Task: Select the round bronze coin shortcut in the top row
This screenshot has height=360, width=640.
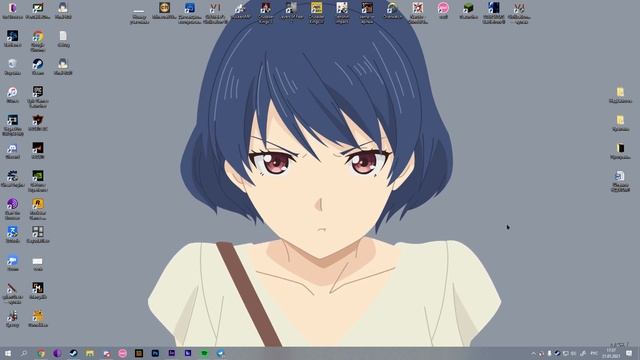Action: coord(164,11)
